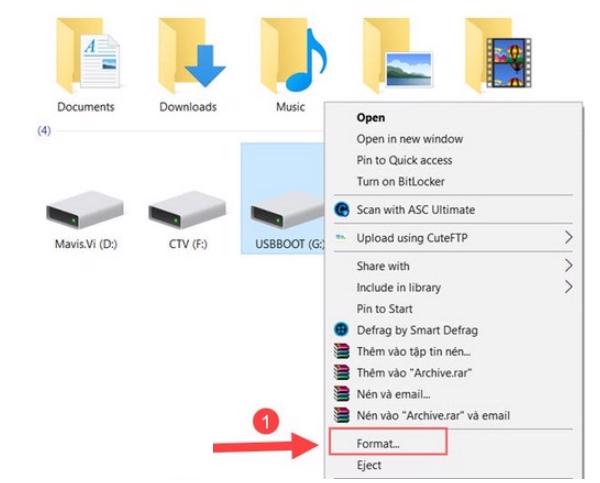Choose Defrag by Smart Defrag
Viewport: 600px width, 483px height.
417,330
